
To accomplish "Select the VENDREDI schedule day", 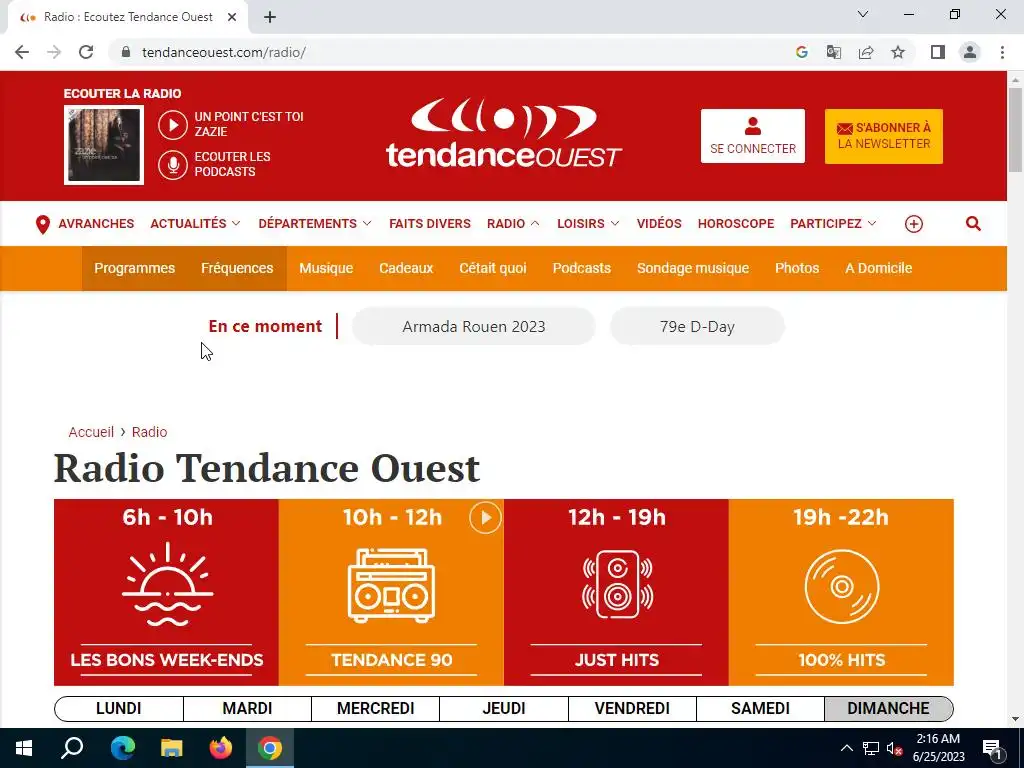I will click(632, 709).
